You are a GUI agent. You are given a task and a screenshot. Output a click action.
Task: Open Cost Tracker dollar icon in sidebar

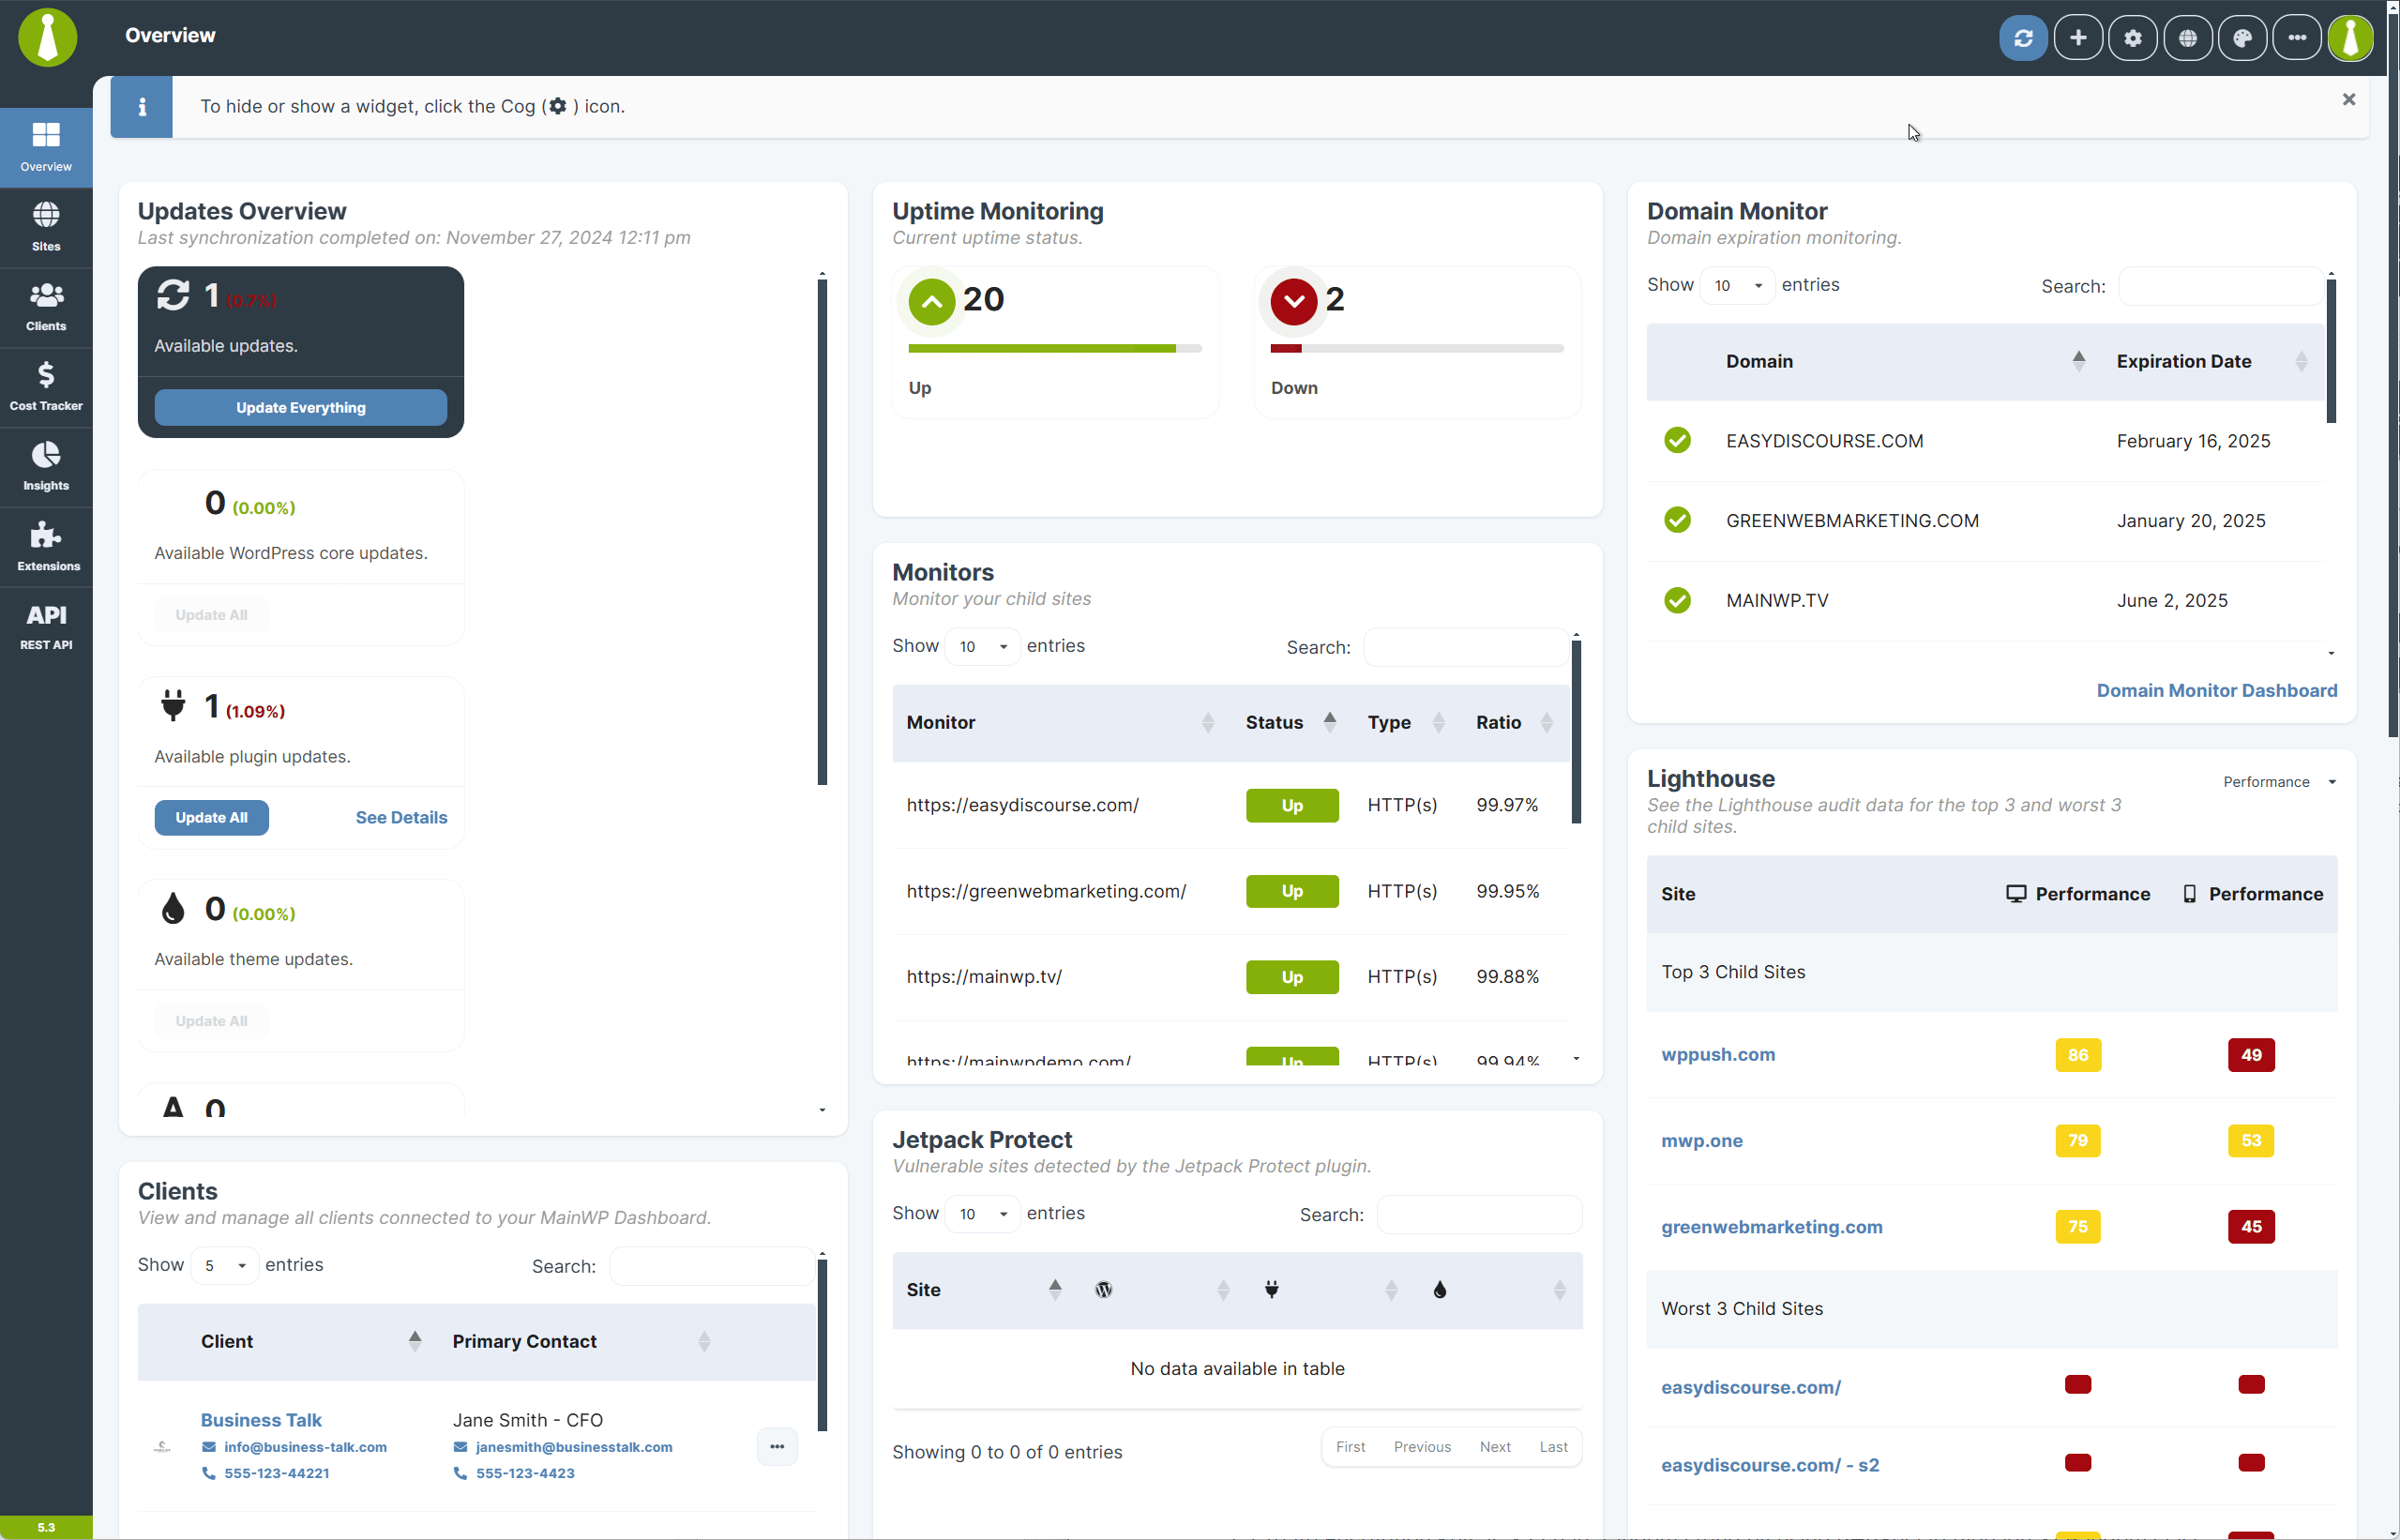[46, 386]
